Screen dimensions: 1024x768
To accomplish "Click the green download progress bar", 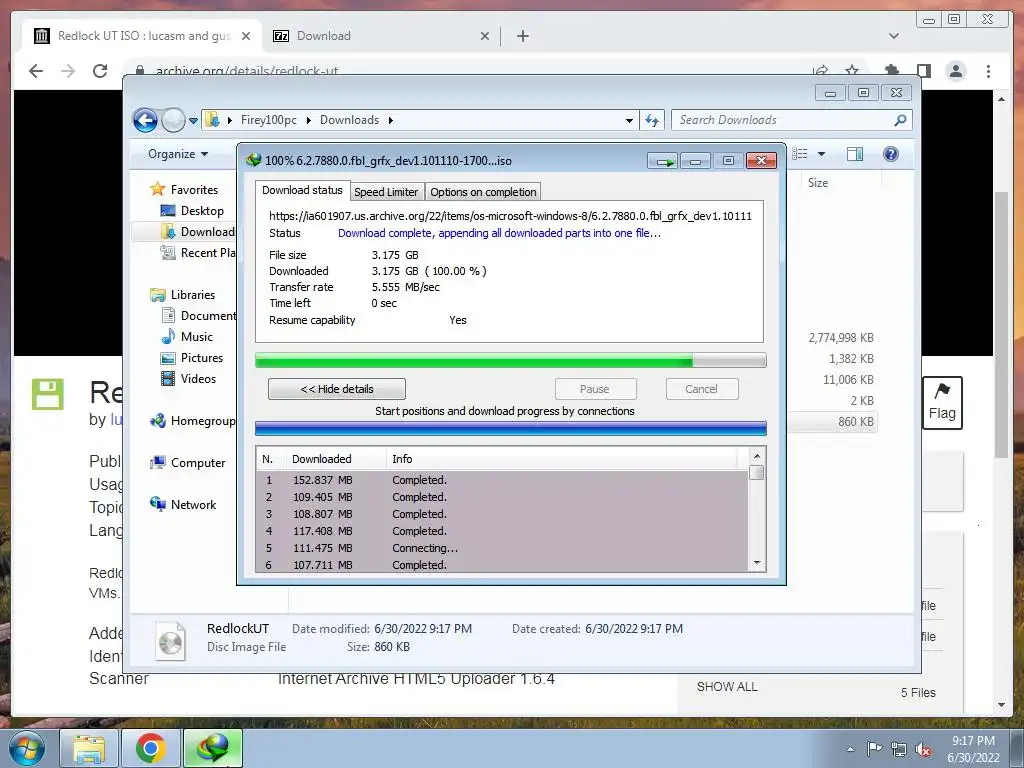I will tap(511, 360).
